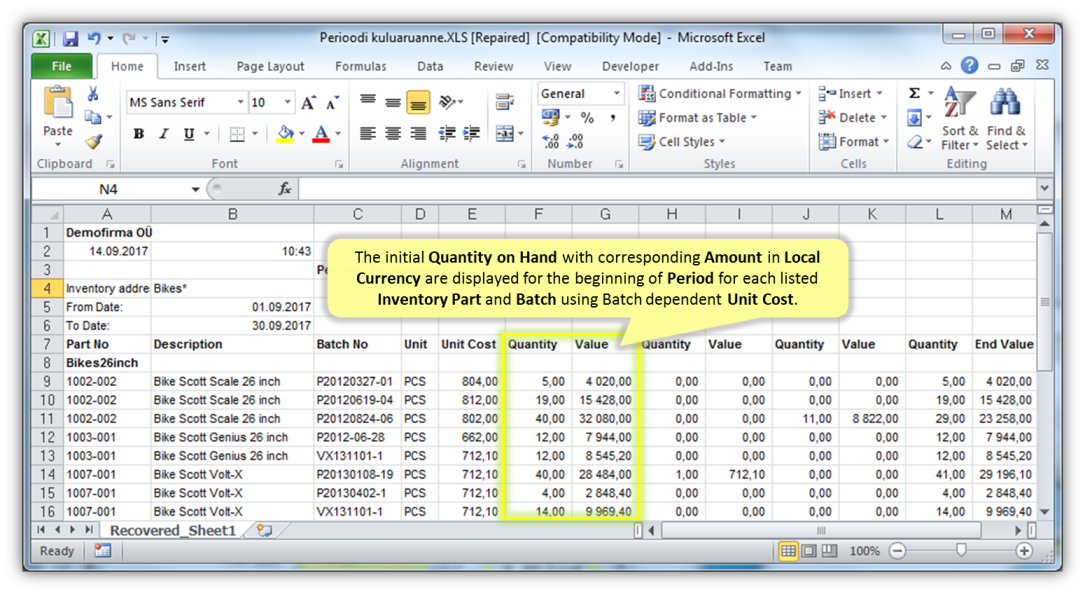Open the Delete cells dropdown
Image resolution: width=1085 pixels, height=594 pixels.
pos(884,118)
